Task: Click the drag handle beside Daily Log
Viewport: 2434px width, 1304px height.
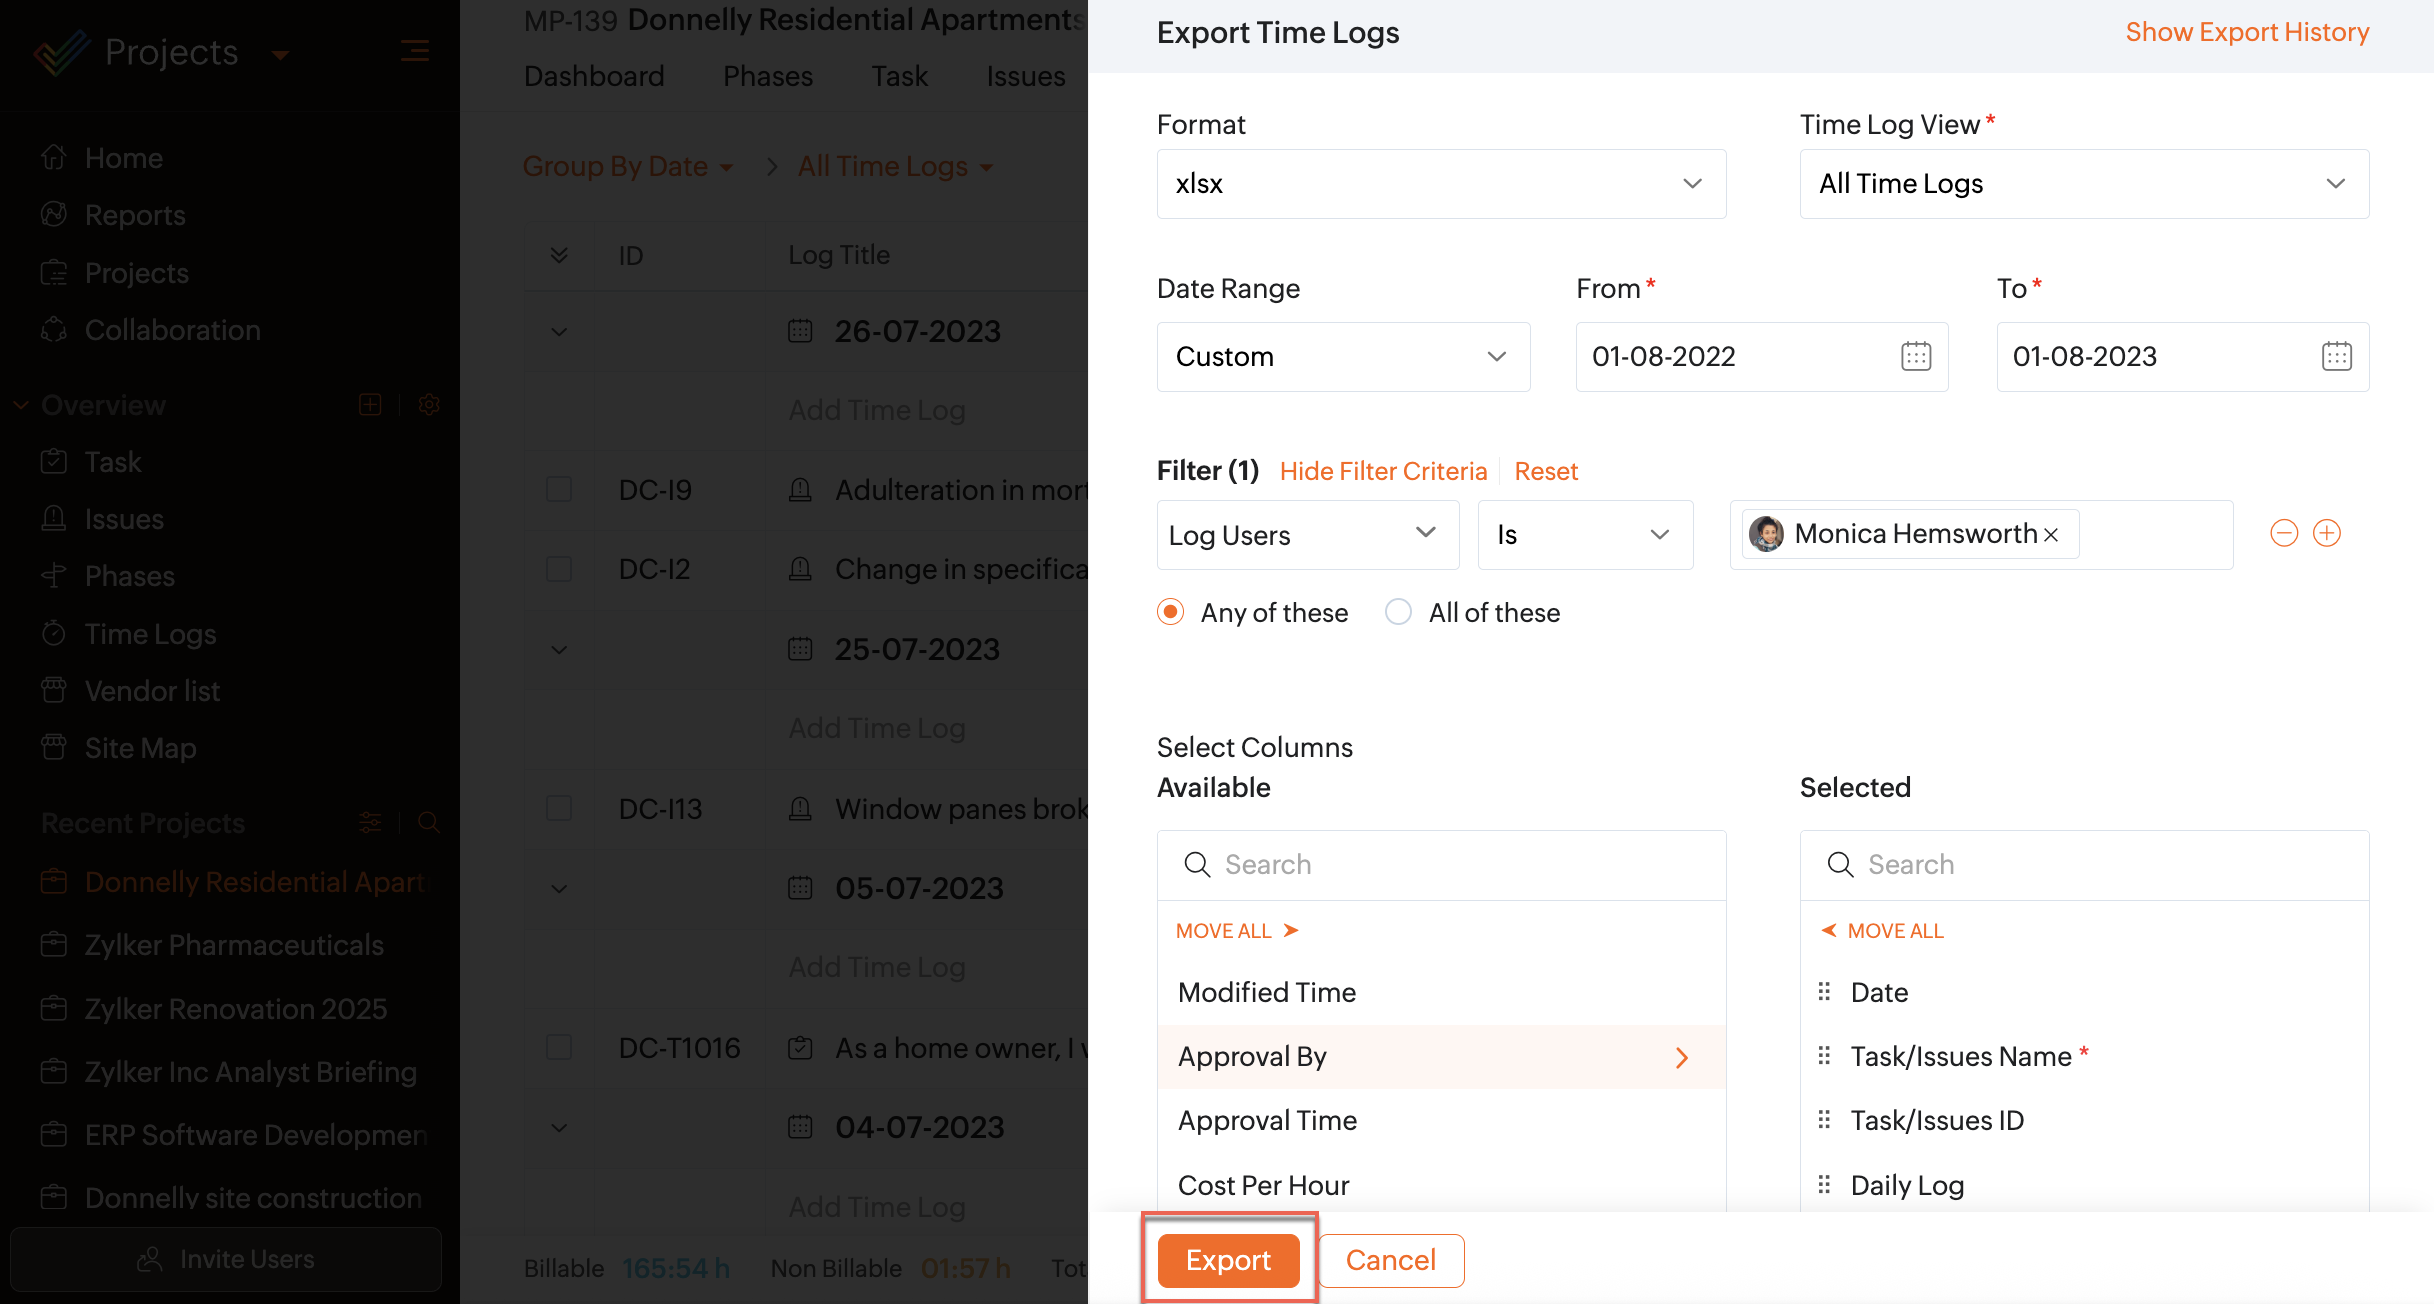Action: click(x=1824, y=1185)
